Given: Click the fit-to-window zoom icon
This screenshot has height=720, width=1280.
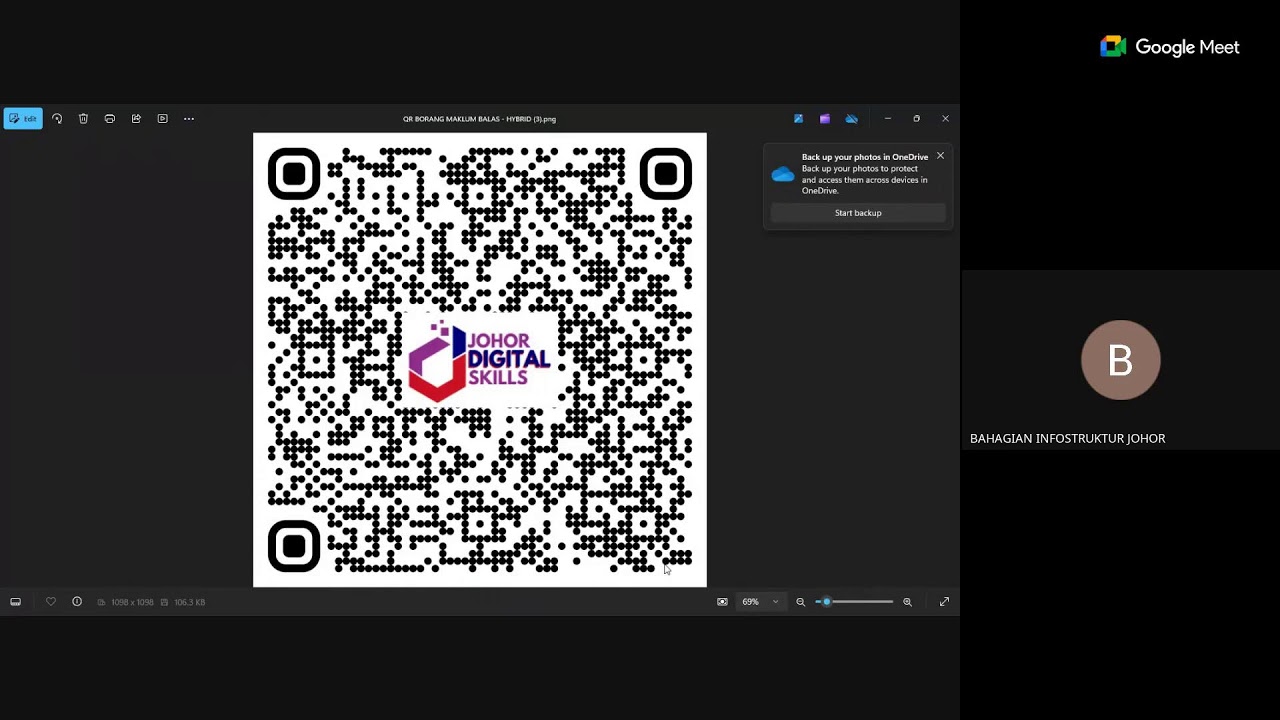Looking at the screenshot, I should [722, 602].
